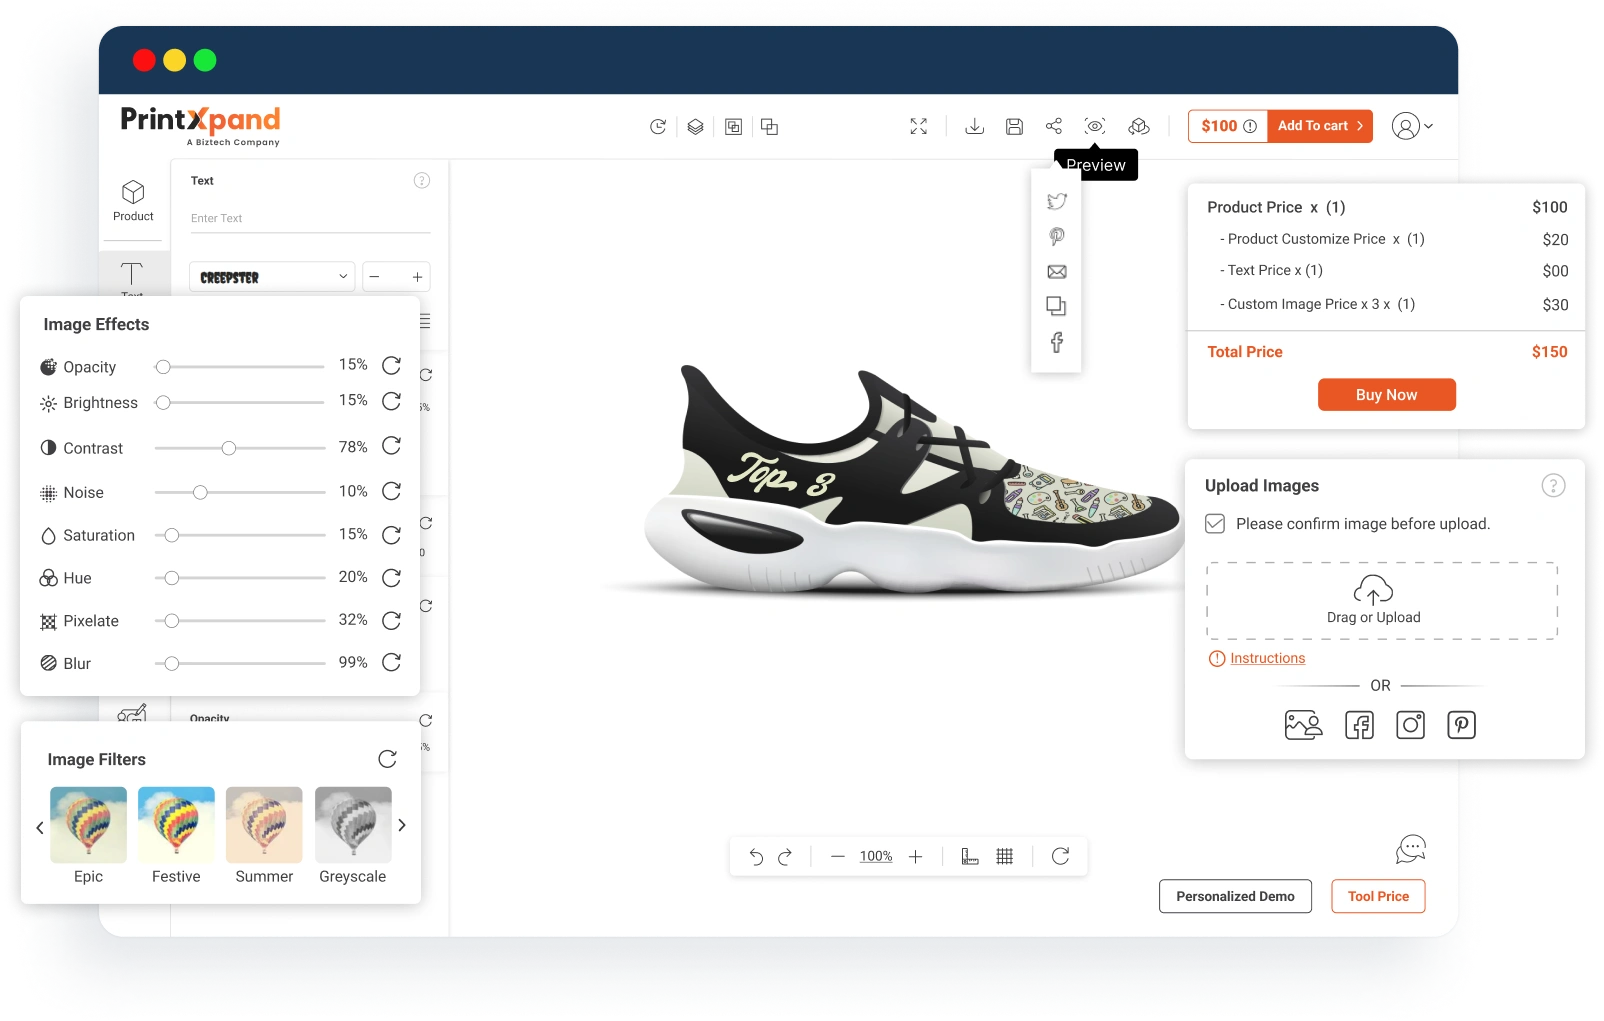This screenshot has width=1604, height=1021.
Task: Toggle the grid view icon in bottom toolbar
Action: (1005, 856)
